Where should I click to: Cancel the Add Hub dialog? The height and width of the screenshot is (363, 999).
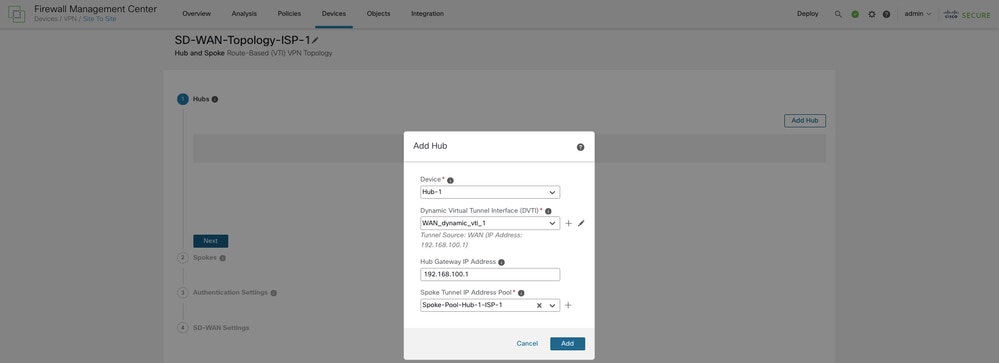coord(527,344)
